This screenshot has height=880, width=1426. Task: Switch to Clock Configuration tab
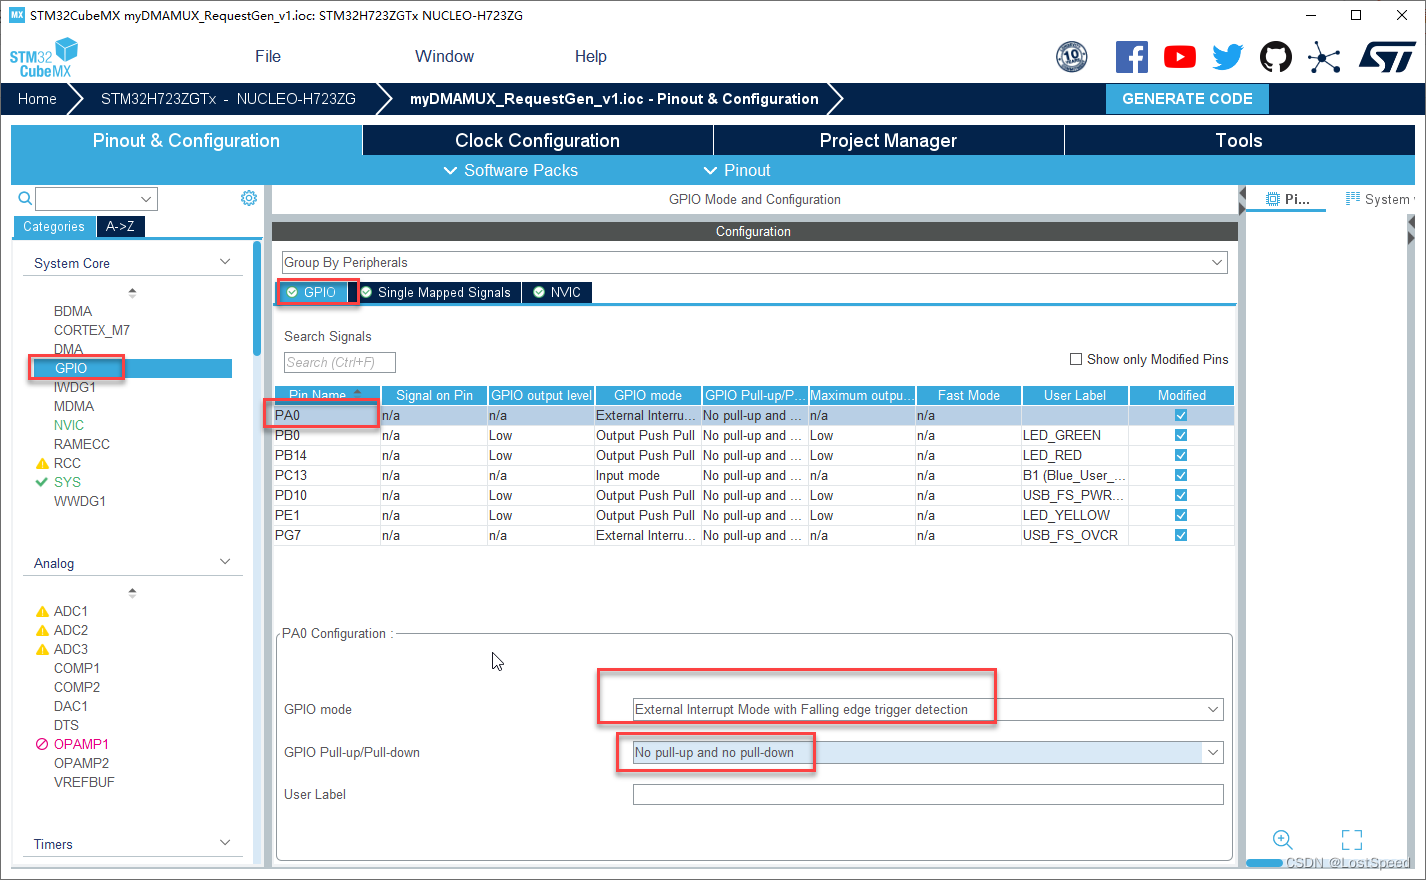coord(538,140)
